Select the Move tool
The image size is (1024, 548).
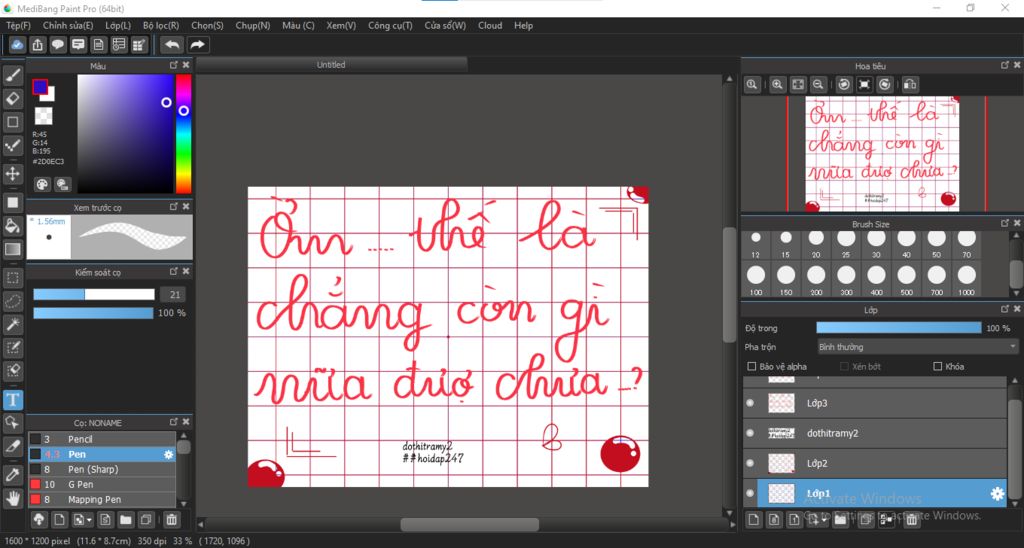click(12, 174)
